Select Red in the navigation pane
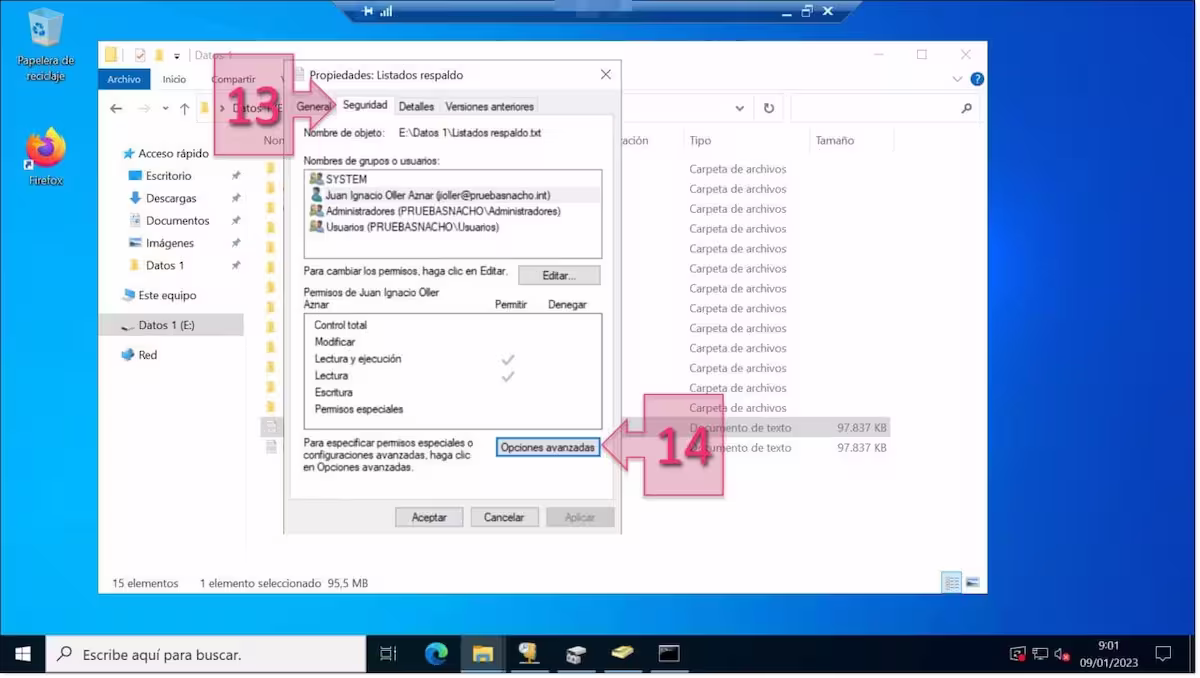Viewport: 1200px width, 678px height. [147, 355]
